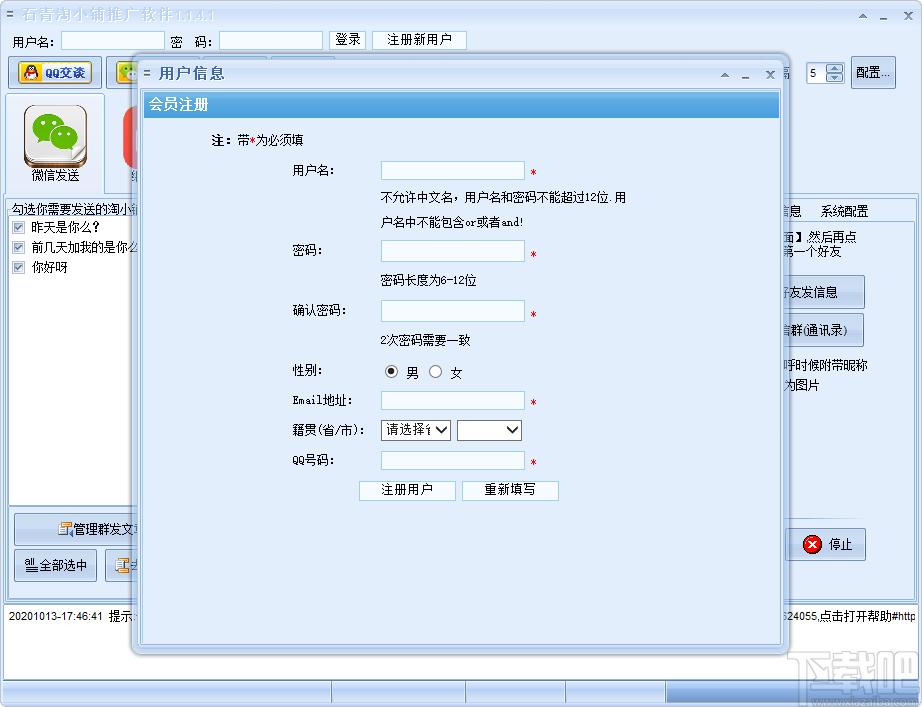Open the city dropdown next to province

point(489,430)
